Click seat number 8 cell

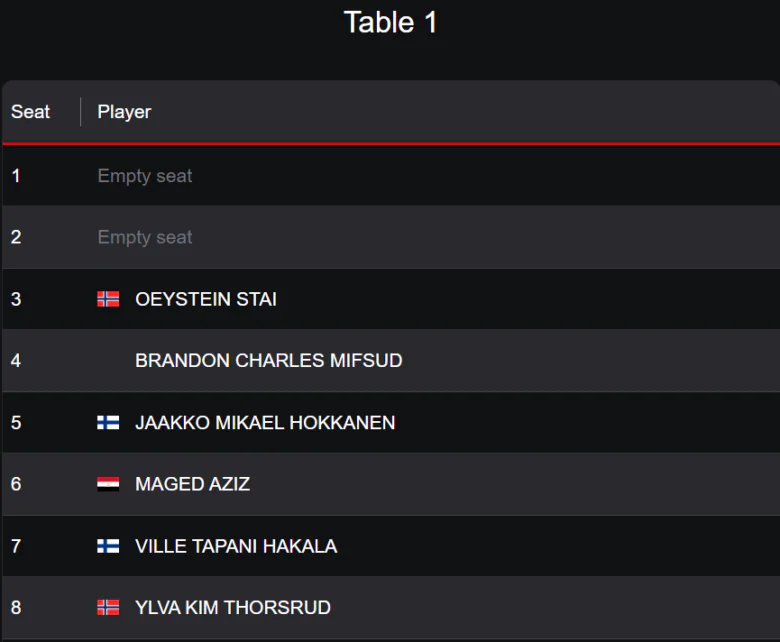click(16, 607)
